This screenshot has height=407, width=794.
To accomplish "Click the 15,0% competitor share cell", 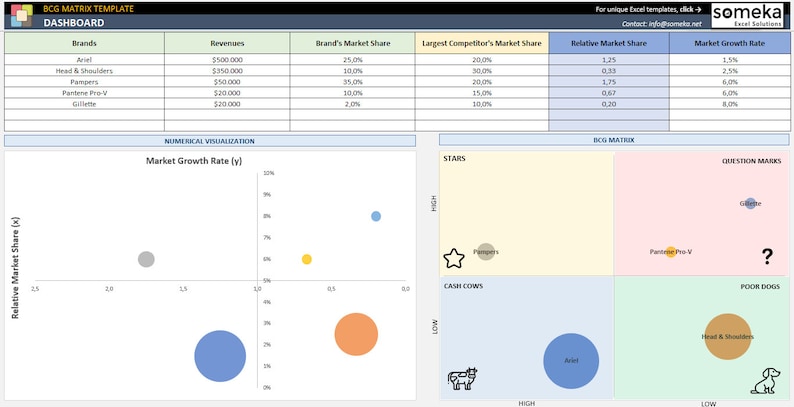I will point(482,93).
